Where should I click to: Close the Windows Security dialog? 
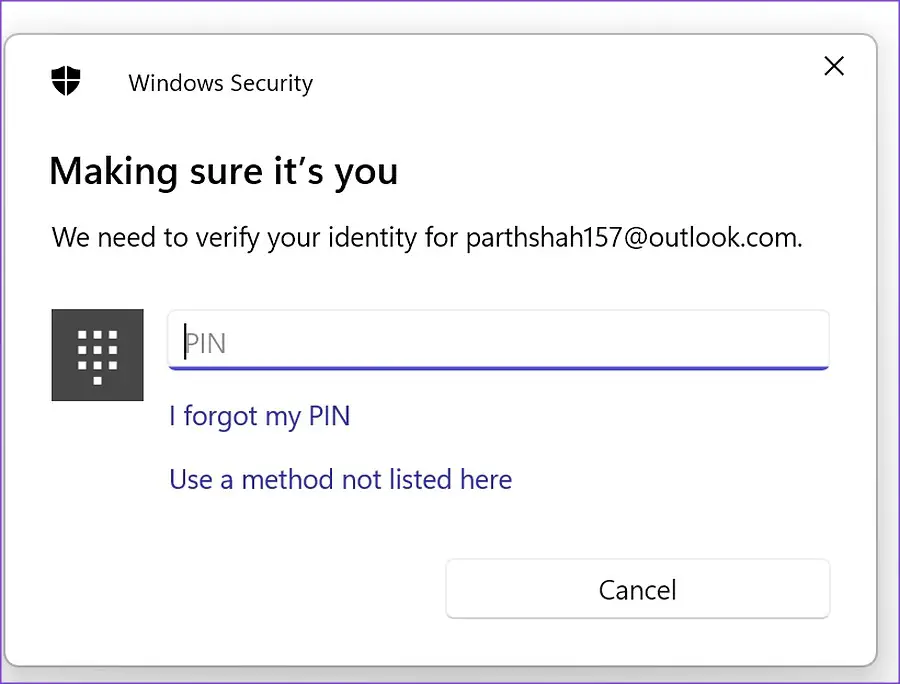point(833,67)
